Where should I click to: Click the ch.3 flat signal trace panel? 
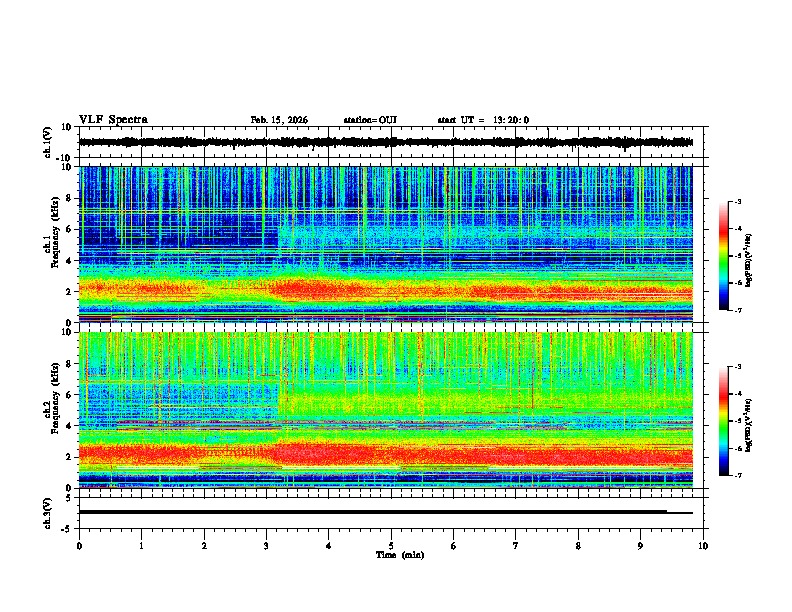click(391, 513)
